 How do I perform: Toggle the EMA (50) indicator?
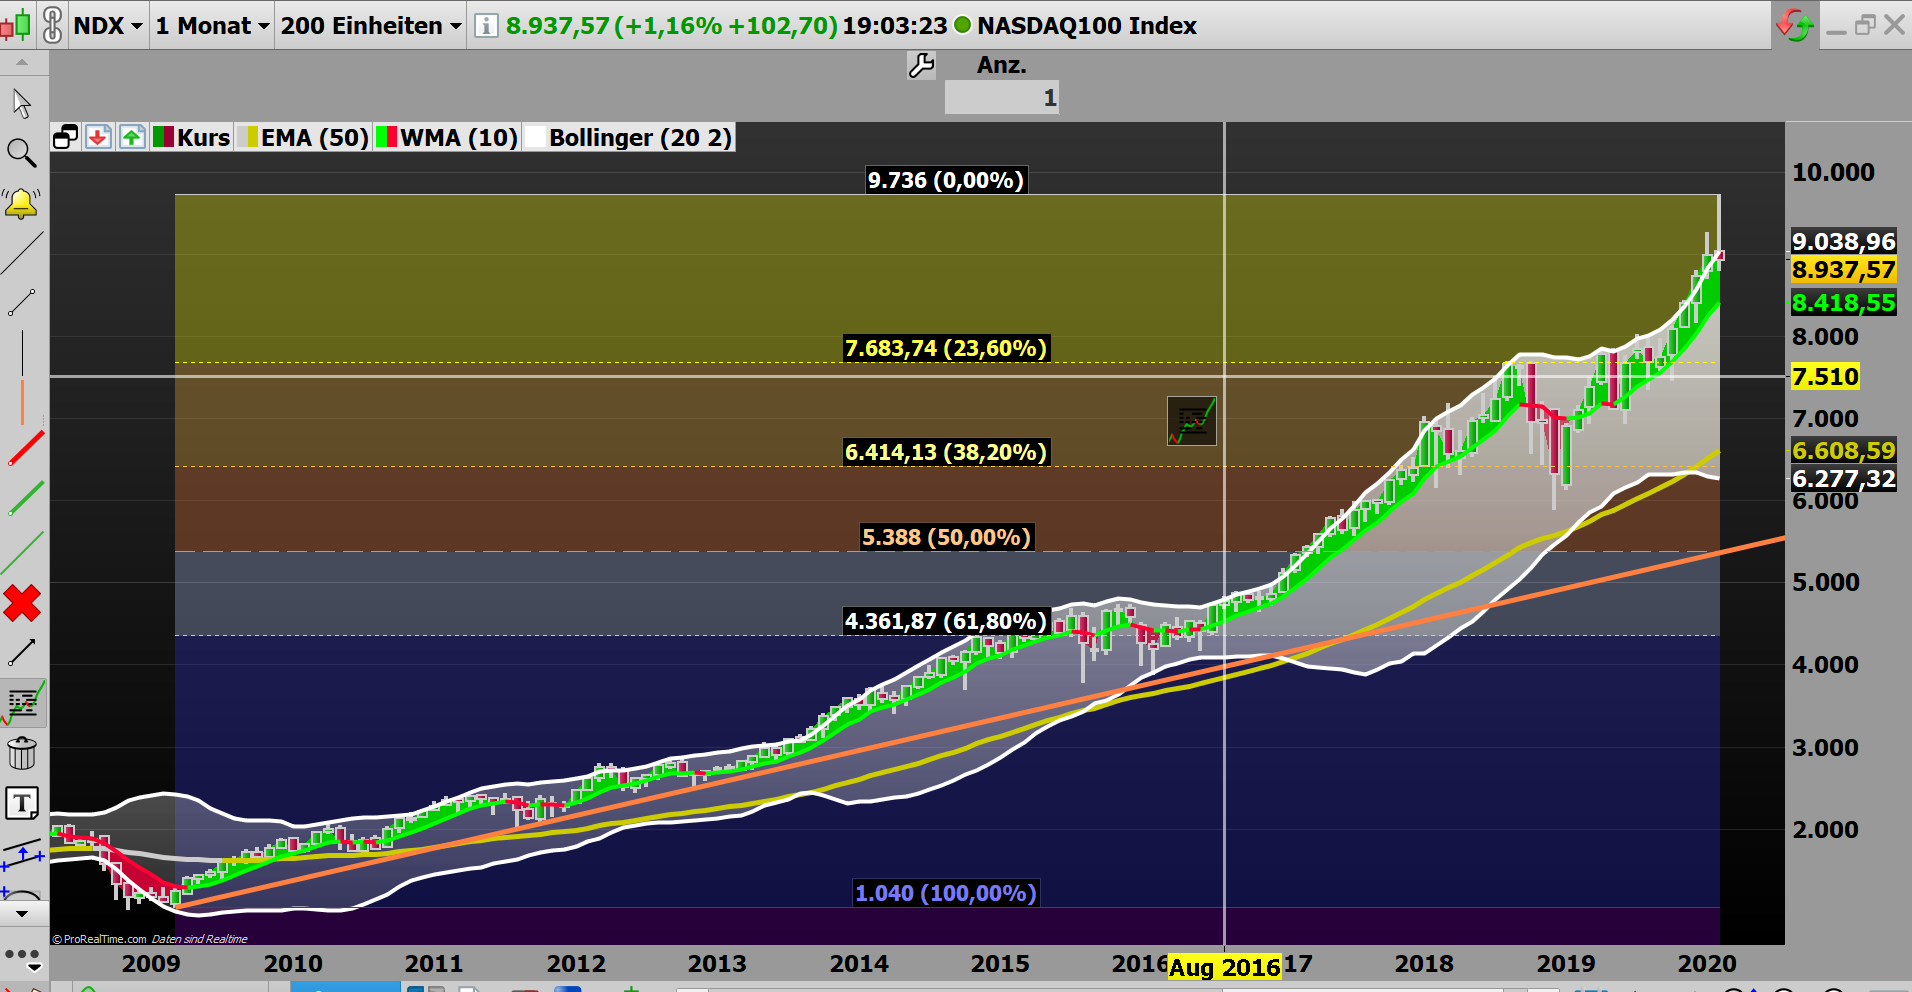pos(313,137)
